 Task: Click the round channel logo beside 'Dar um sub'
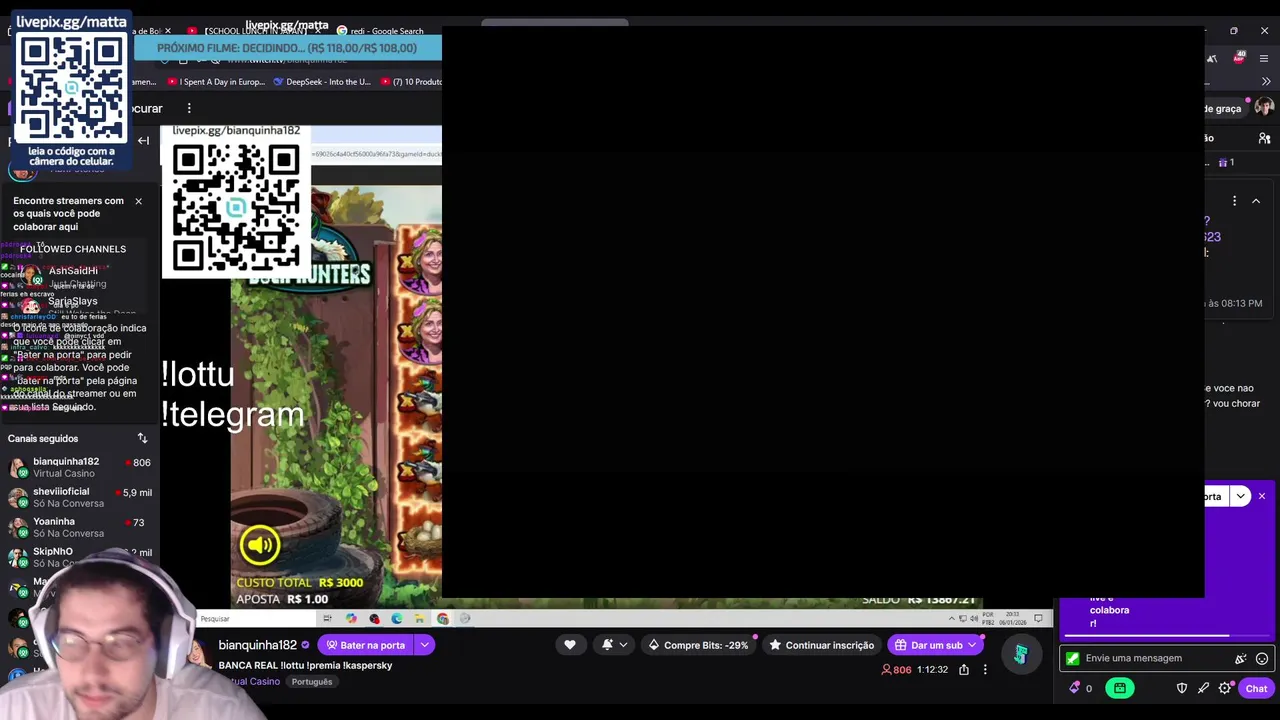pos(1021,655)
